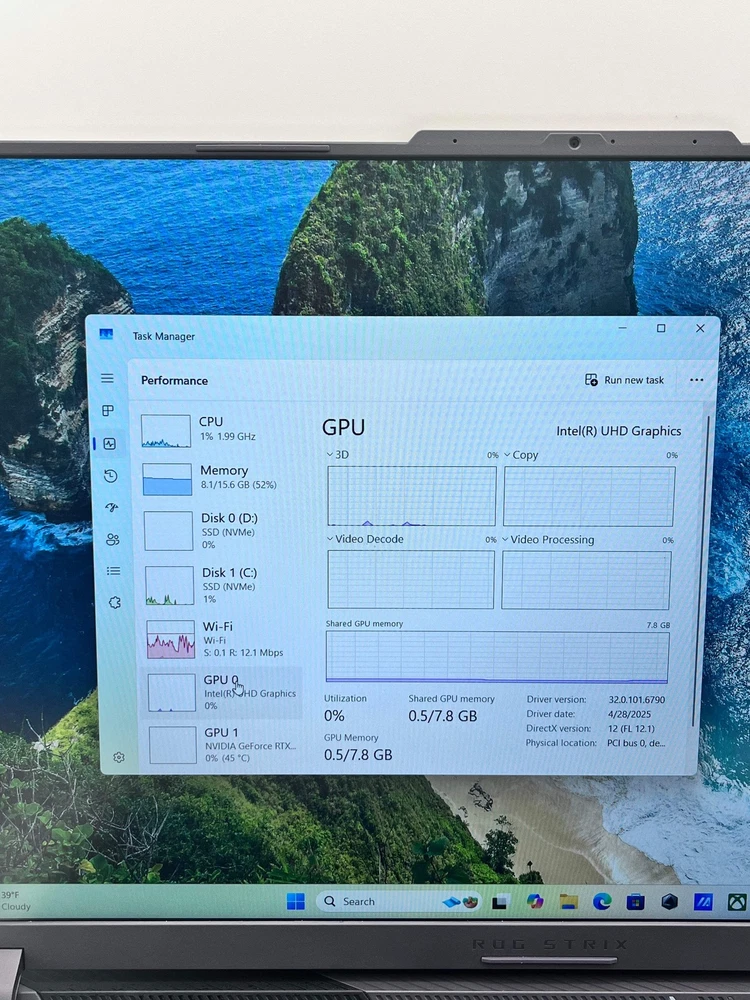
Task: Open the Users page icon
Action: (112, 539)
